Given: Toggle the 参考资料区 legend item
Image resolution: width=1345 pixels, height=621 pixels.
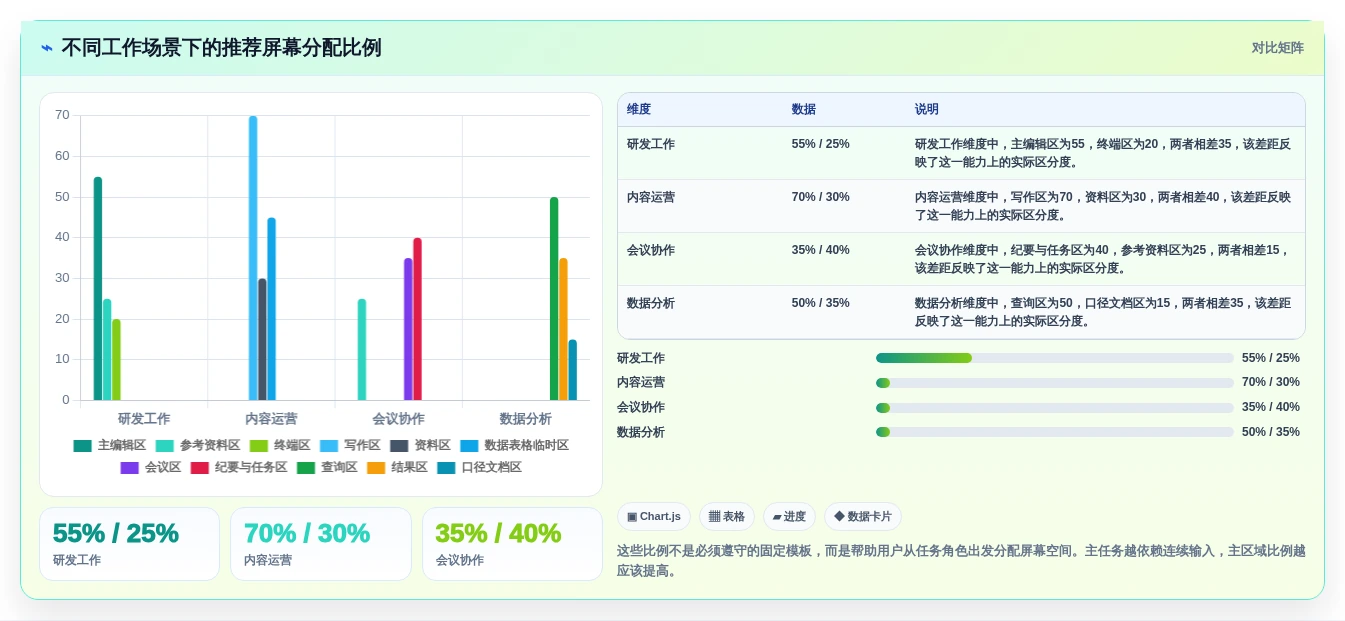Looking at the screenshot, I should (198, 445).
